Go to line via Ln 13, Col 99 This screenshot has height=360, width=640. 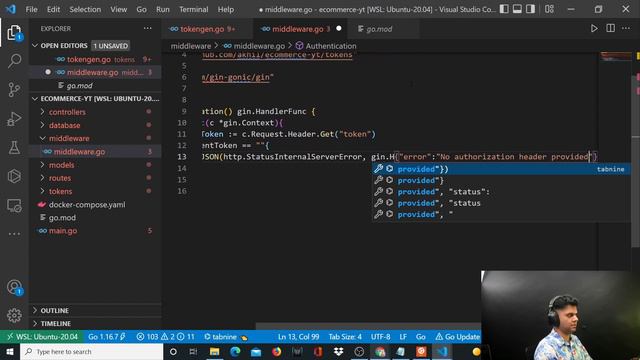pos(298,337)
